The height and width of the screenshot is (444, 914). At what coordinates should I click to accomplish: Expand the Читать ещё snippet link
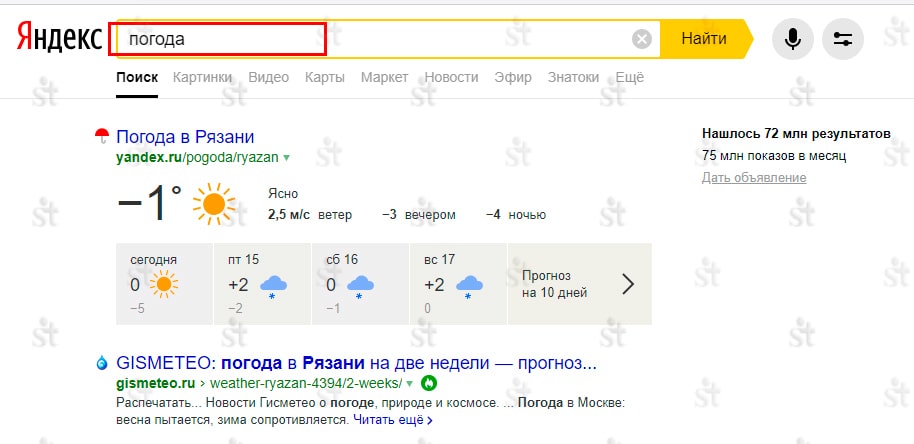[x=393, y=420]
